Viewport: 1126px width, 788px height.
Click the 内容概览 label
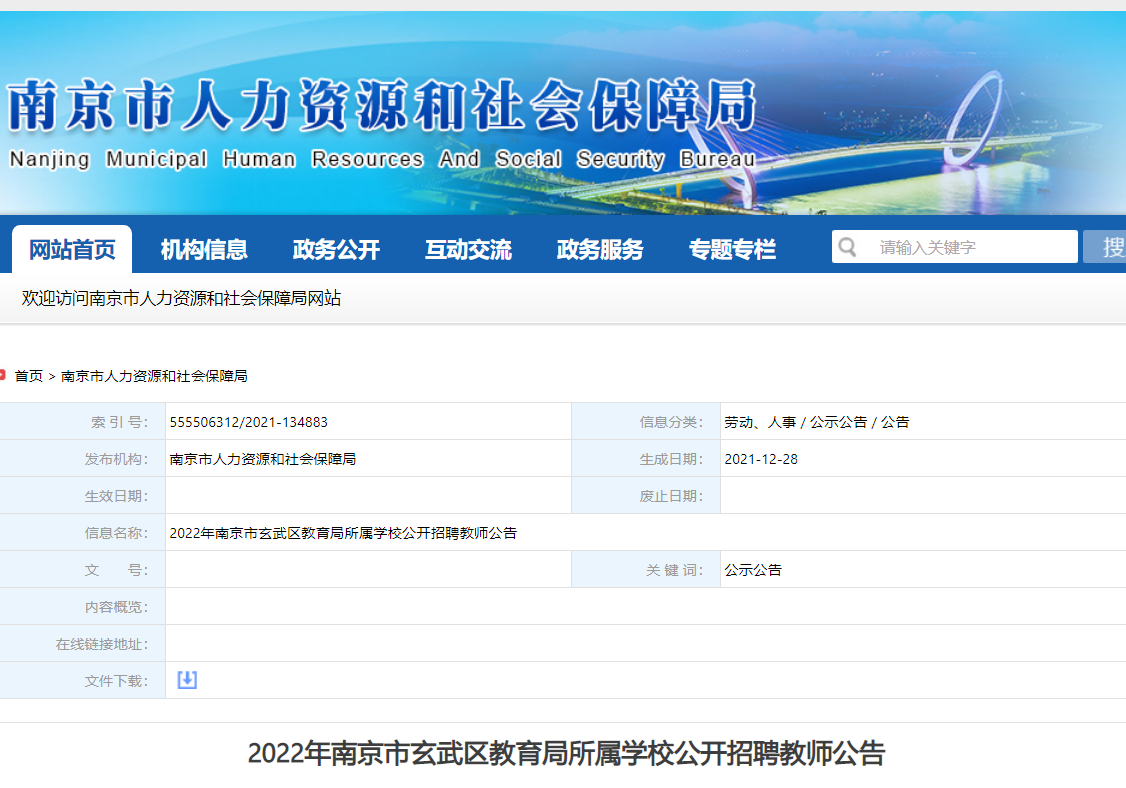pyautogui.click(x=116, y=607)
